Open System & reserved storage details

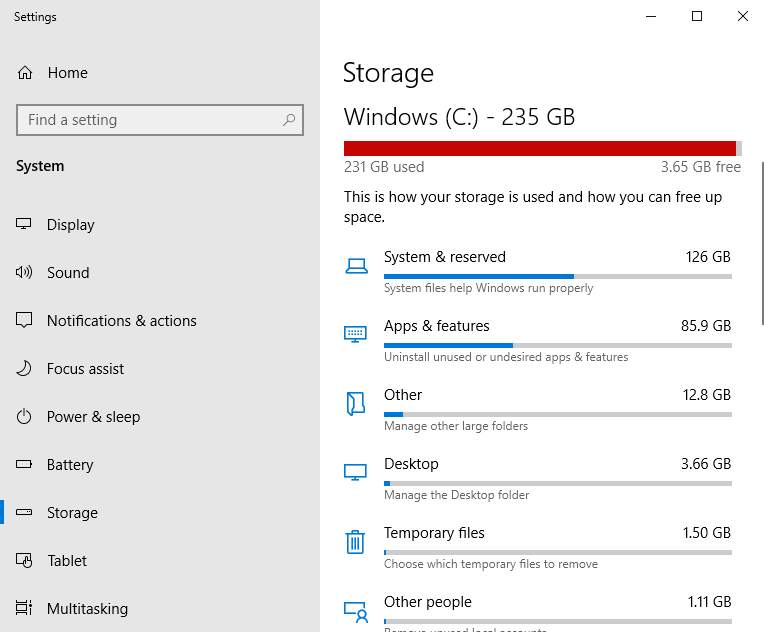tap(538, 271)
